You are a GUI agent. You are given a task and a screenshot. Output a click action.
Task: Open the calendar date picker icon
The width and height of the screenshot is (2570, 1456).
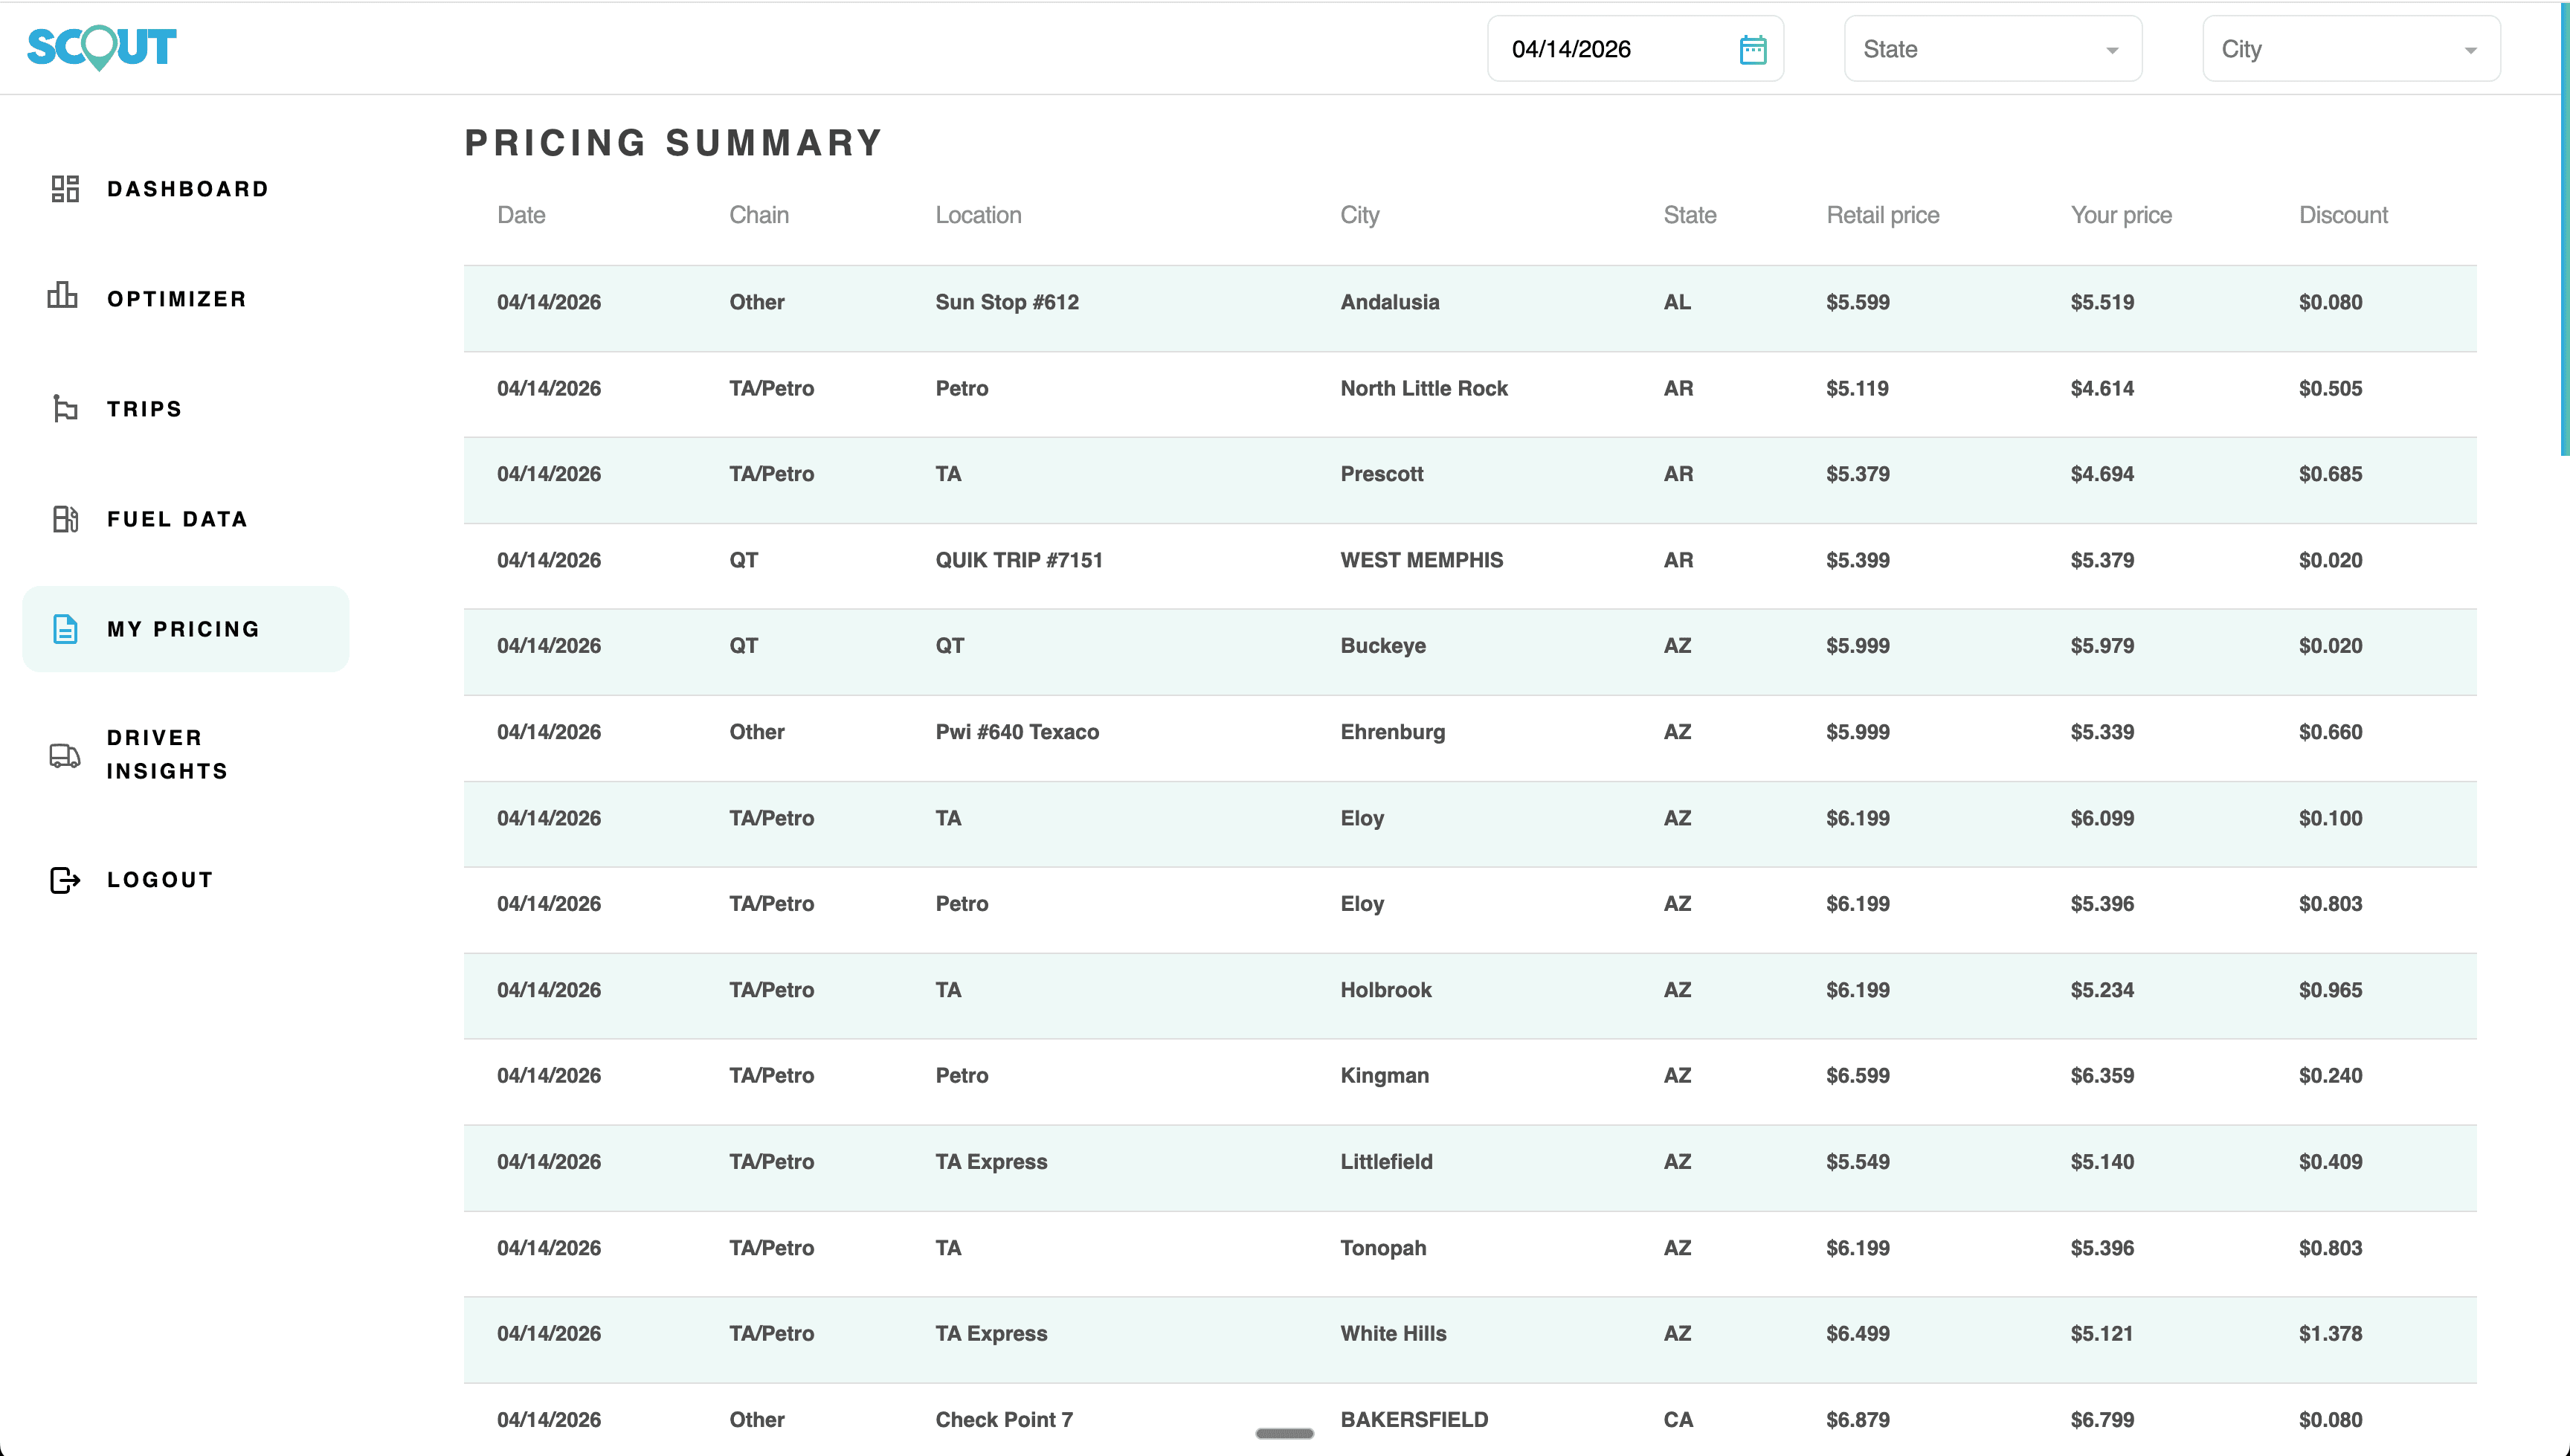1753,48
